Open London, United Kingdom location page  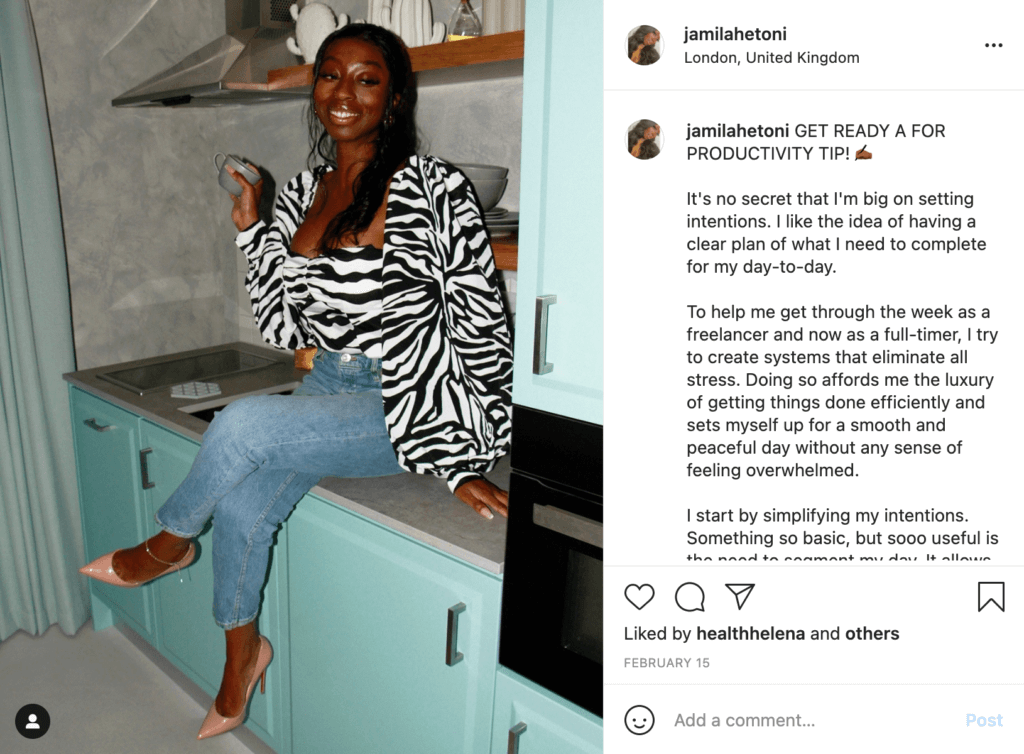coord(771,57)
